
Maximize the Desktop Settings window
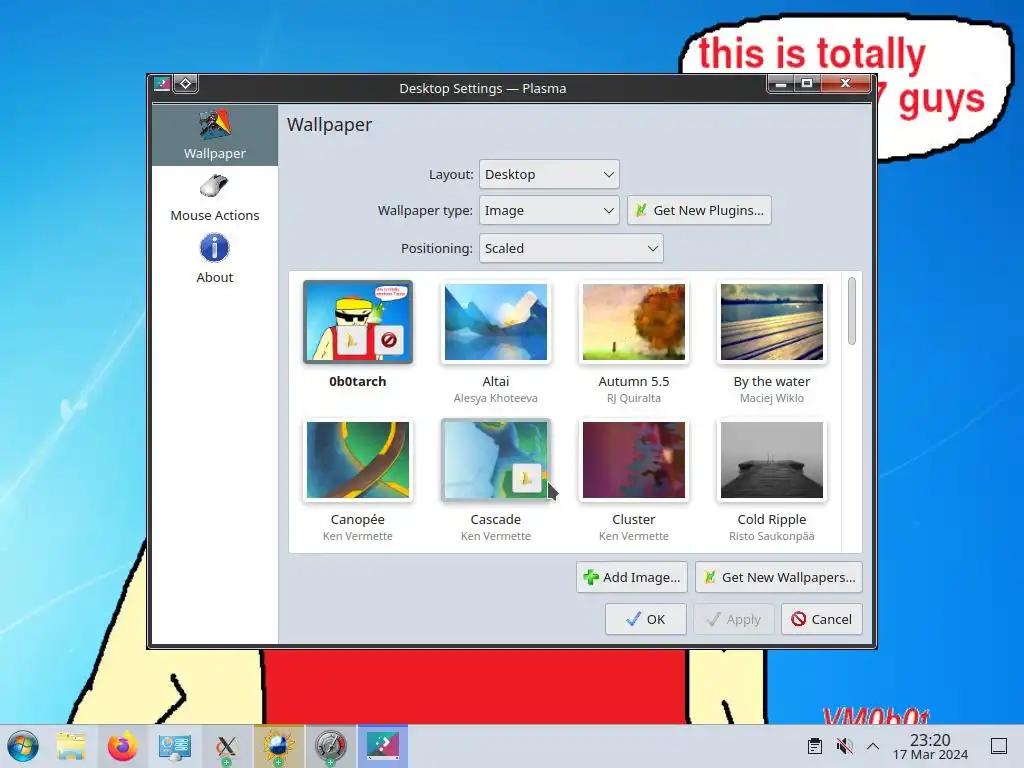coord(807,84)
